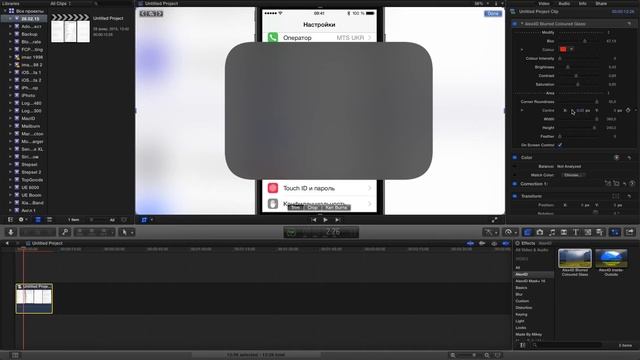Open the Retime speed pop-up menu
This screenshot has width=640, height=360.
click(x=510, y=232)
